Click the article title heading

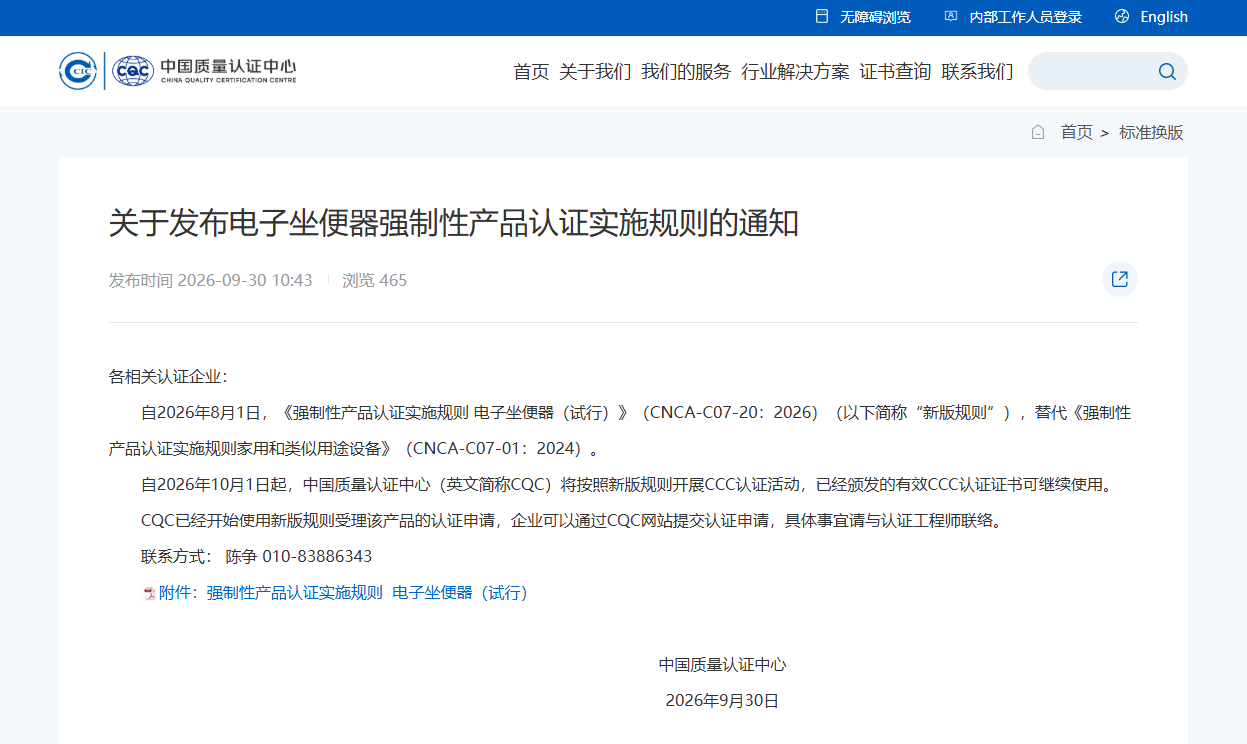(x=454, y=223)
